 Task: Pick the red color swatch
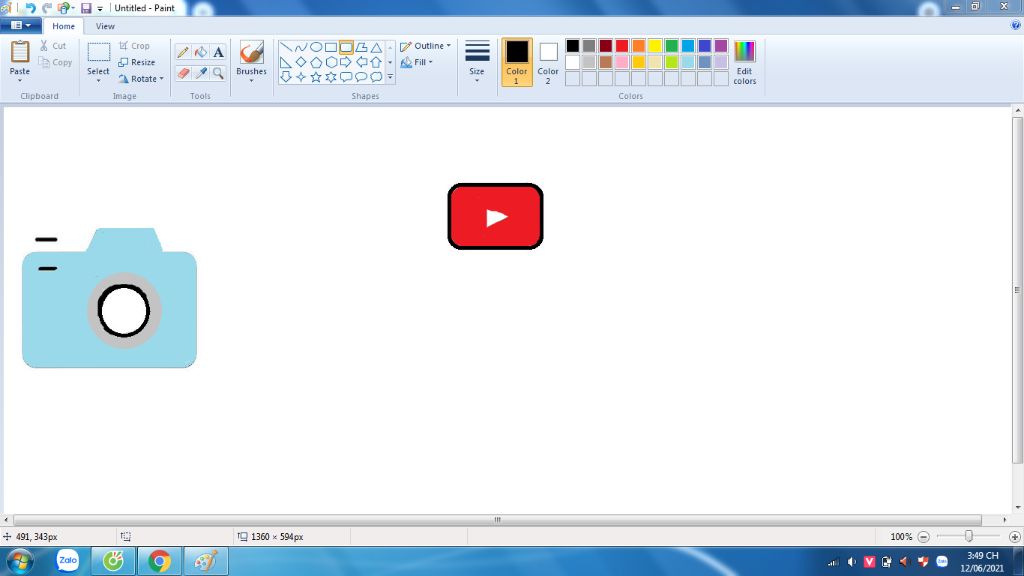[x=622, y=46]
